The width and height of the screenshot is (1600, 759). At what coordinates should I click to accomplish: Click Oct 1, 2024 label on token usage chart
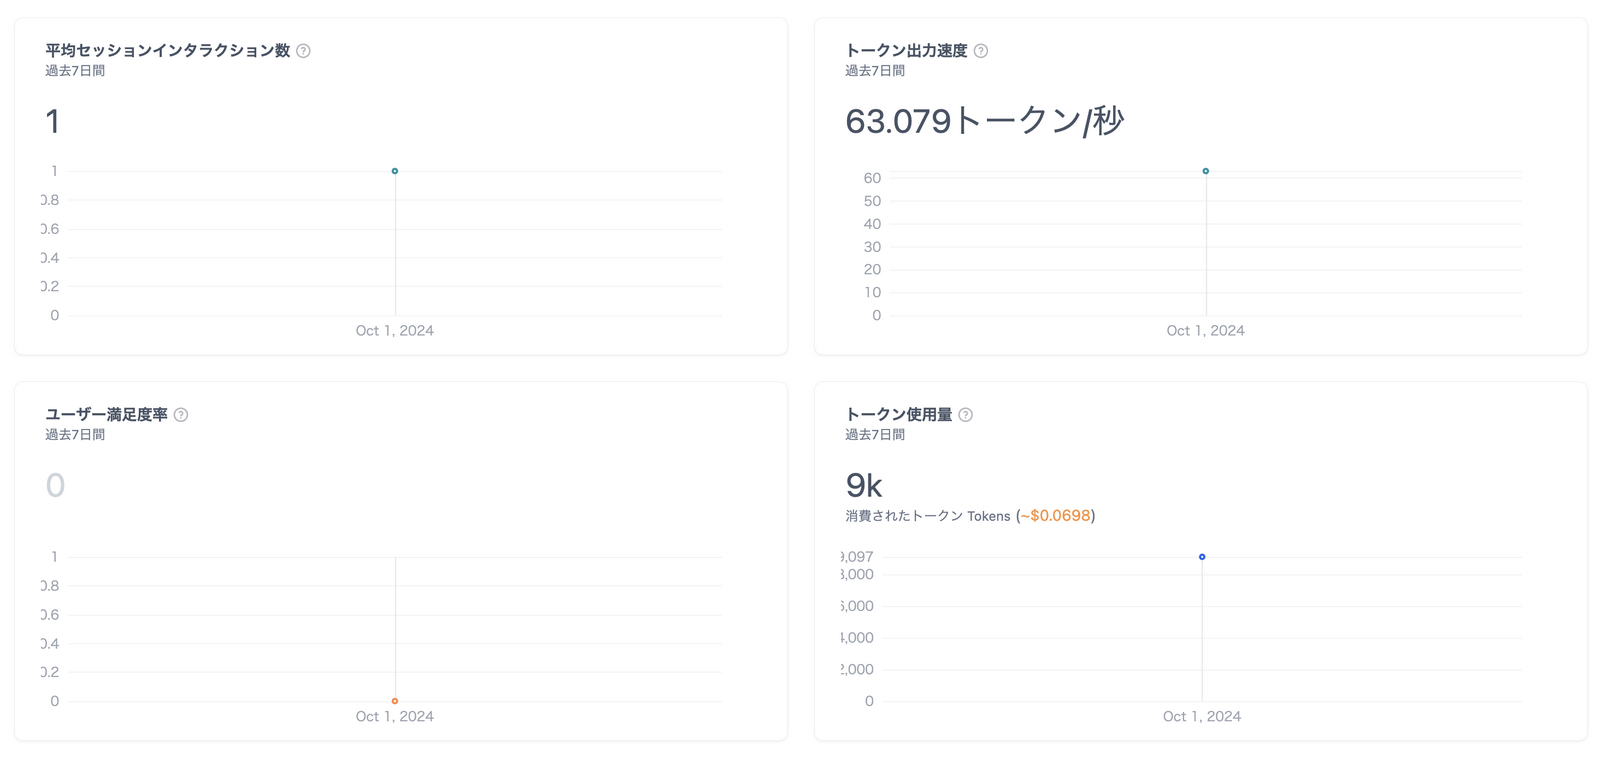[x=1202, y=717]
